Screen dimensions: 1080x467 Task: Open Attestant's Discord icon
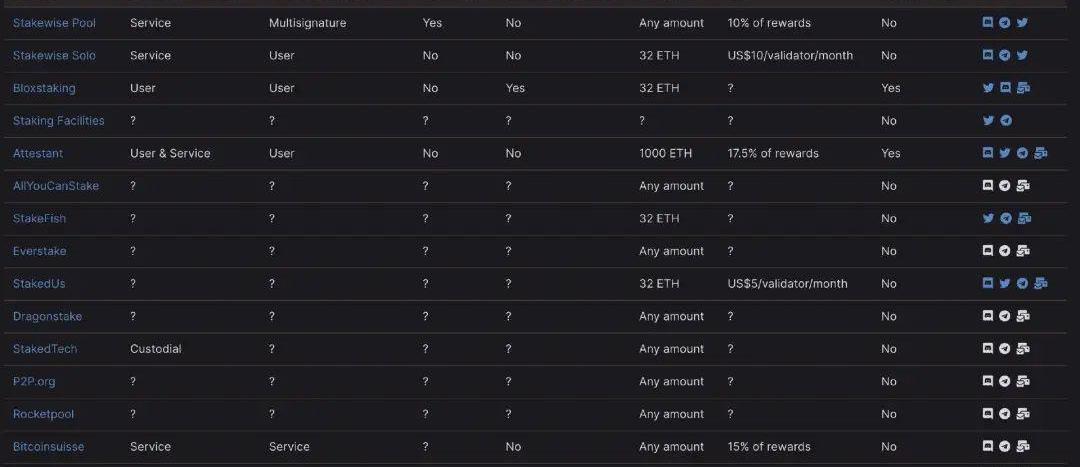(x=988, y=153)
